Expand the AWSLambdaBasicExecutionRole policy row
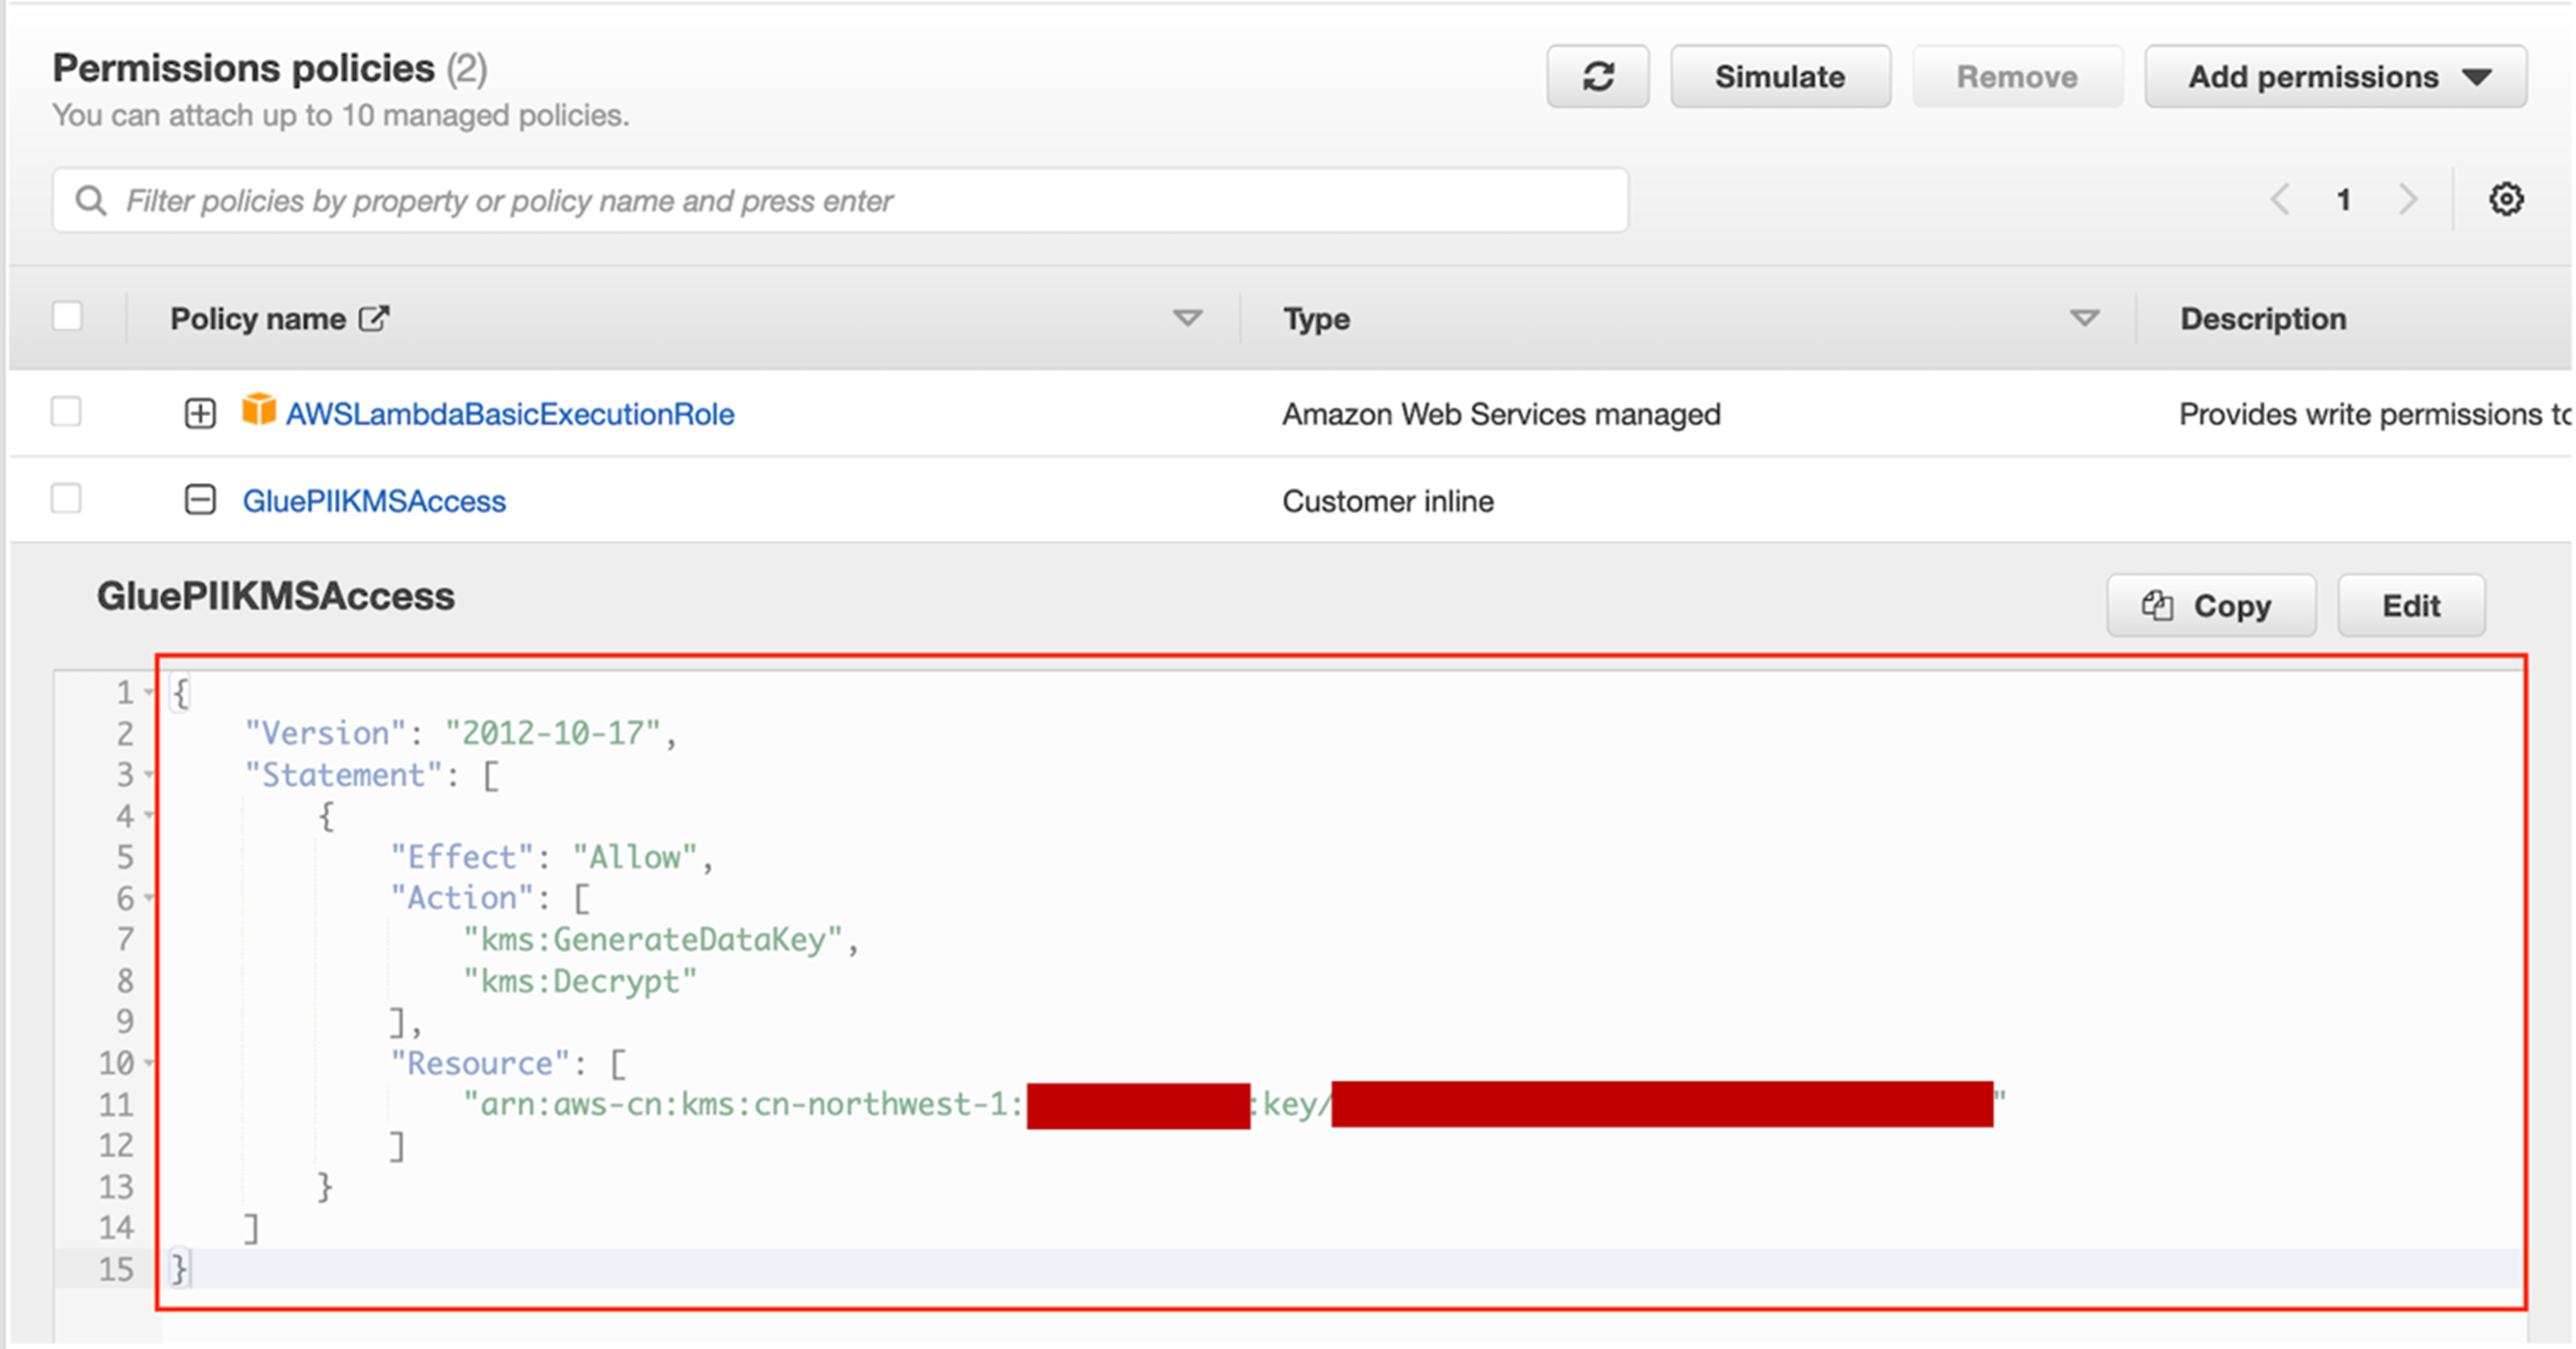2576x1349 pixels. [x=200, y=413]
